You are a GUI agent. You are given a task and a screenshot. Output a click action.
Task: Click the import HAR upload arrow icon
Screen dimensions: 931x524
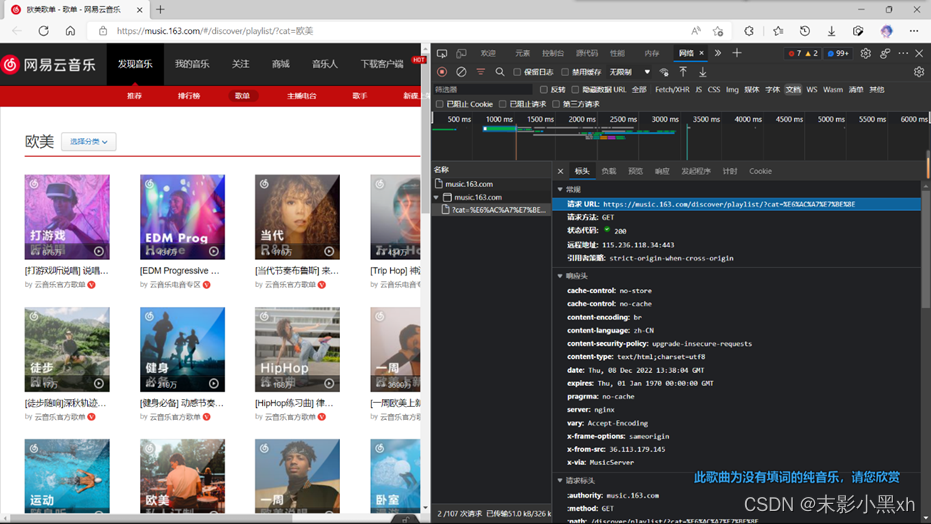[x=683, y=72]
